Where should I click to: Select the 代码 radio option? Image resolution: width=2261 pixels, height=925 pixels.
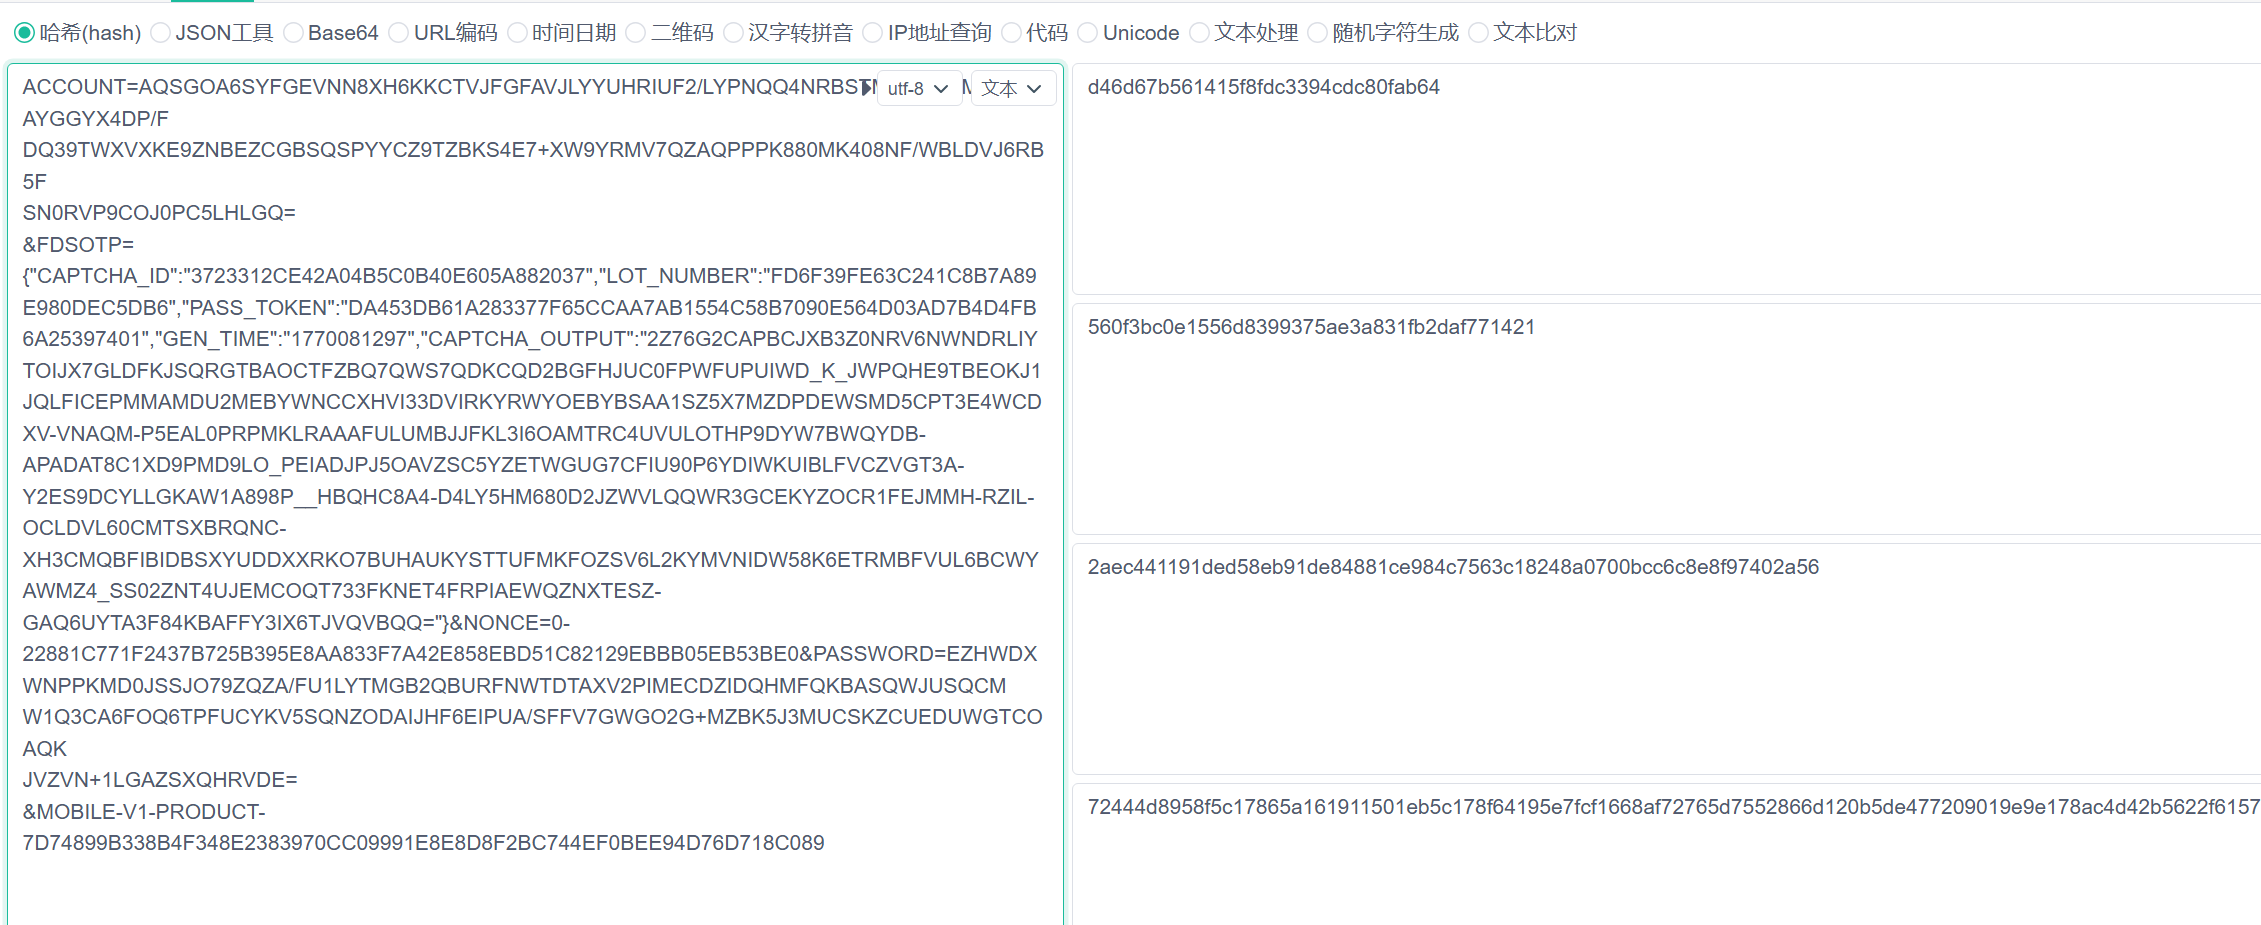pyautogui.click(x=1012, y=33)
